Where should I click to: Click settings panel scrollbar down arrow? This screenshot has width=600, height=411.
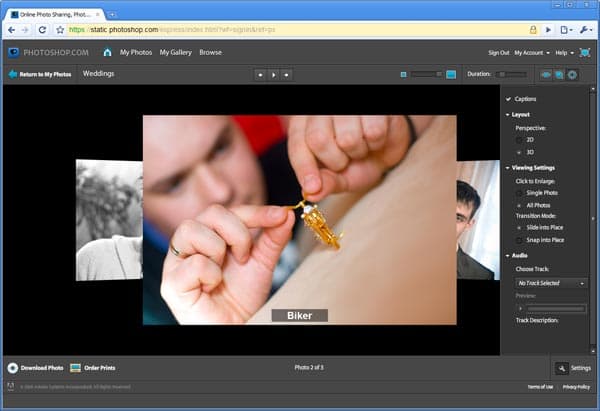click(593, 351)
